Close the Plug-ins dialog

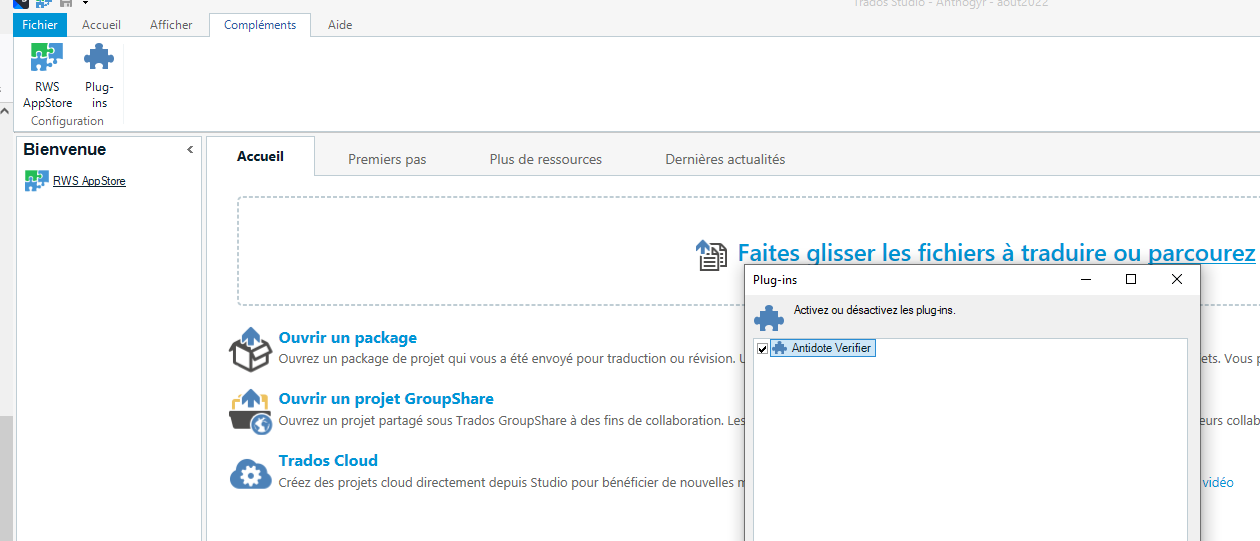pyautogui.click(x=1177, y=280)
